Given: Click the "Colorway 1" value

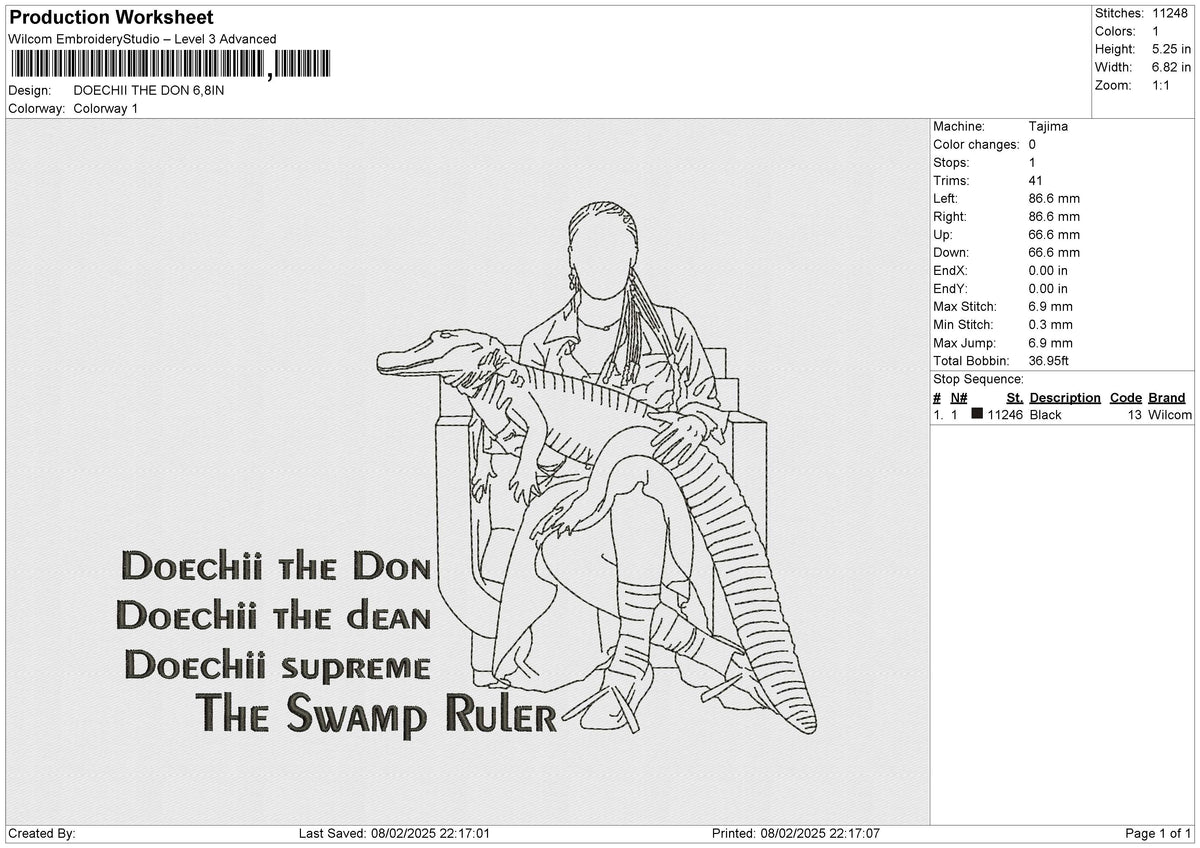Looking at the screenshot, I should tap(106, 108).
